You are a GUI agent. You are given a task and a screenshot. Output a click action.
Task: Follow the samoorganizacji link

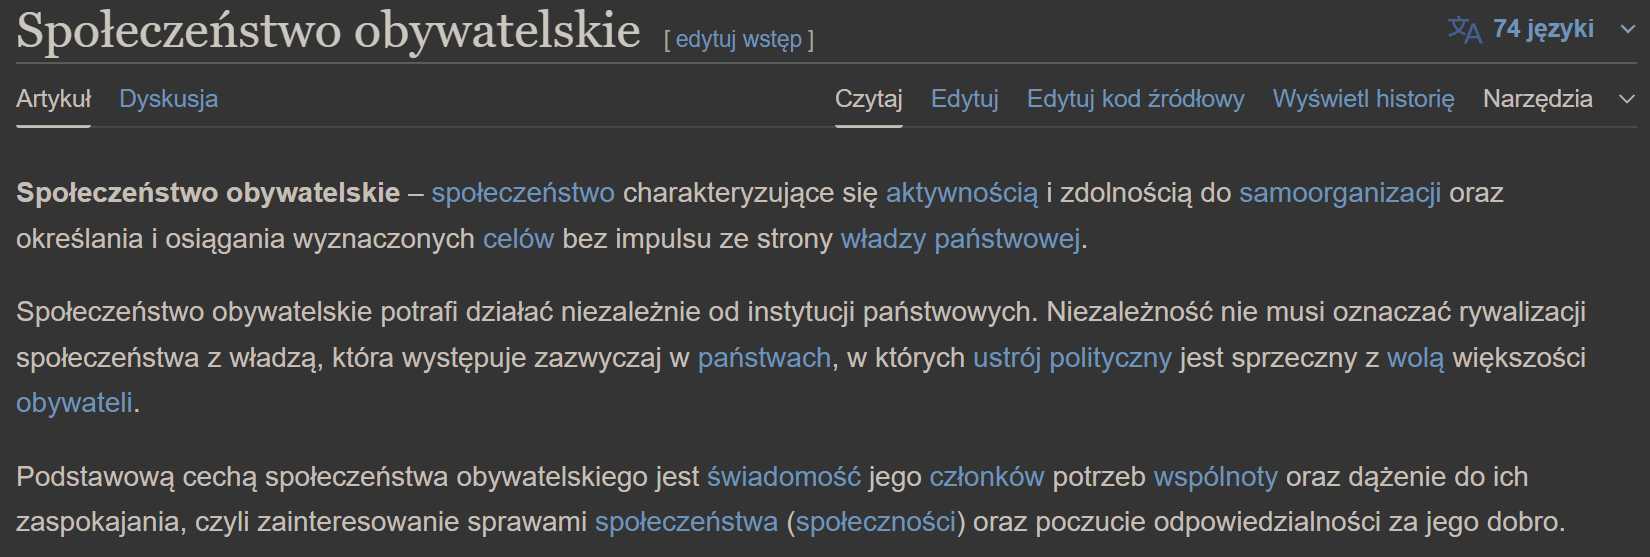click(1339, 193)
